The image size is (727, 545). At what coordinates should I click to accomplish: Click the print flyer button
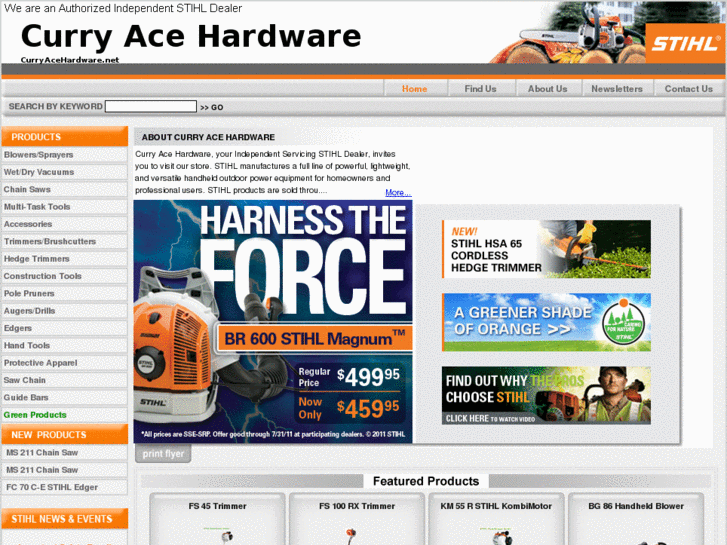[x=163, y=454]
